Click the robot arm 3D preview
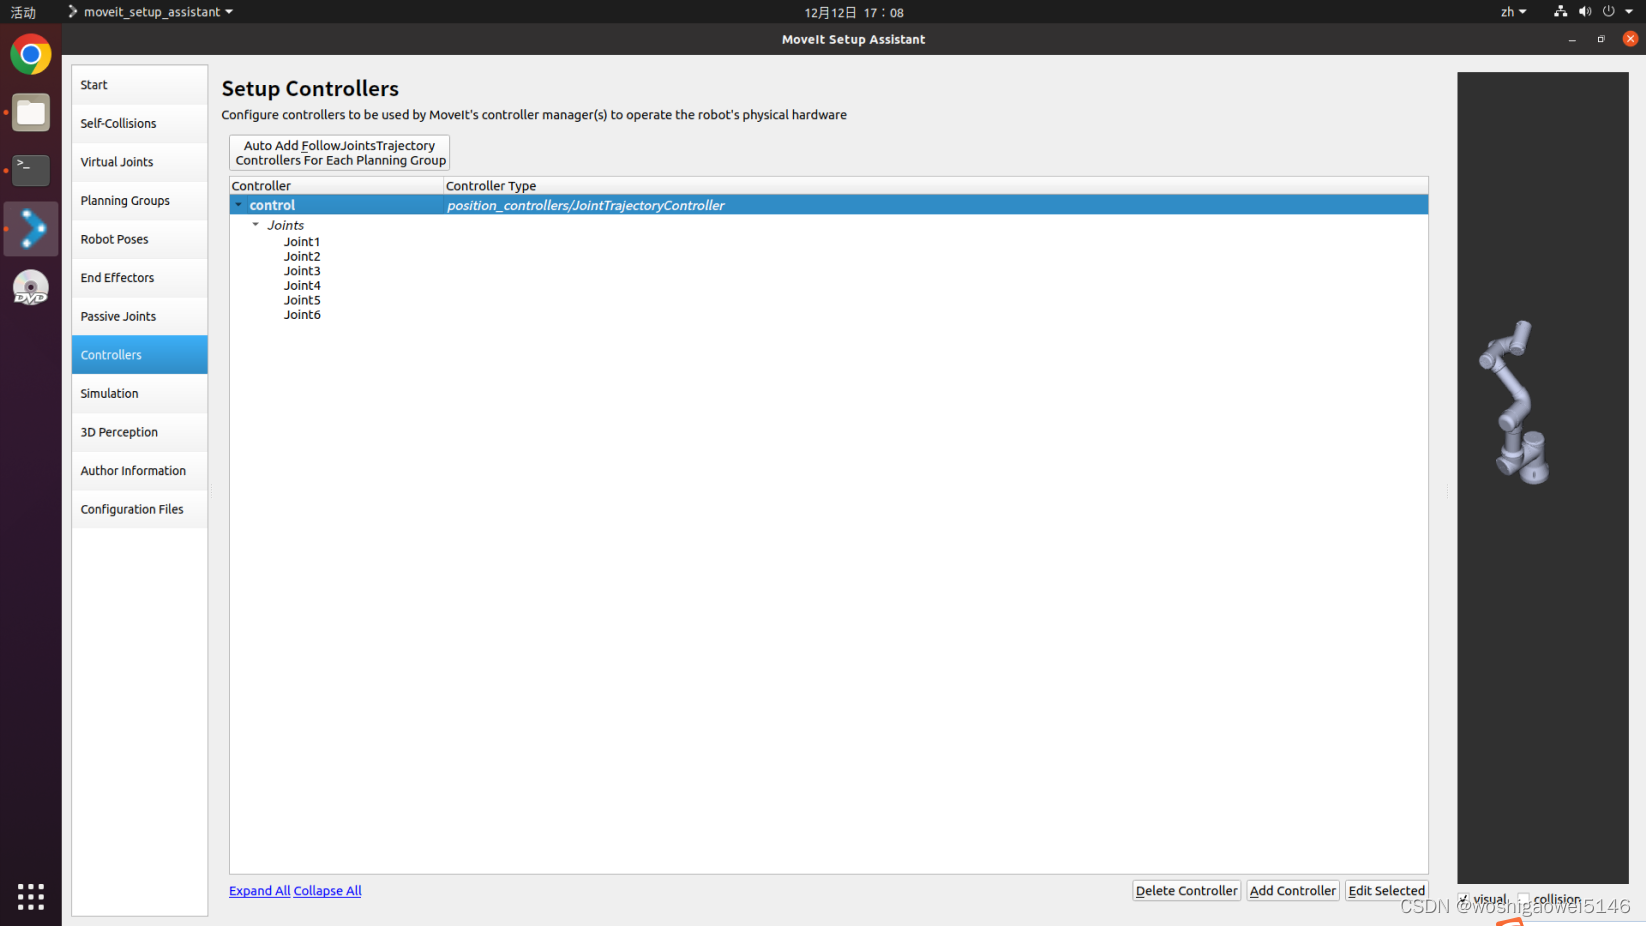The image size is (1646, 926). pos(1516,402)
